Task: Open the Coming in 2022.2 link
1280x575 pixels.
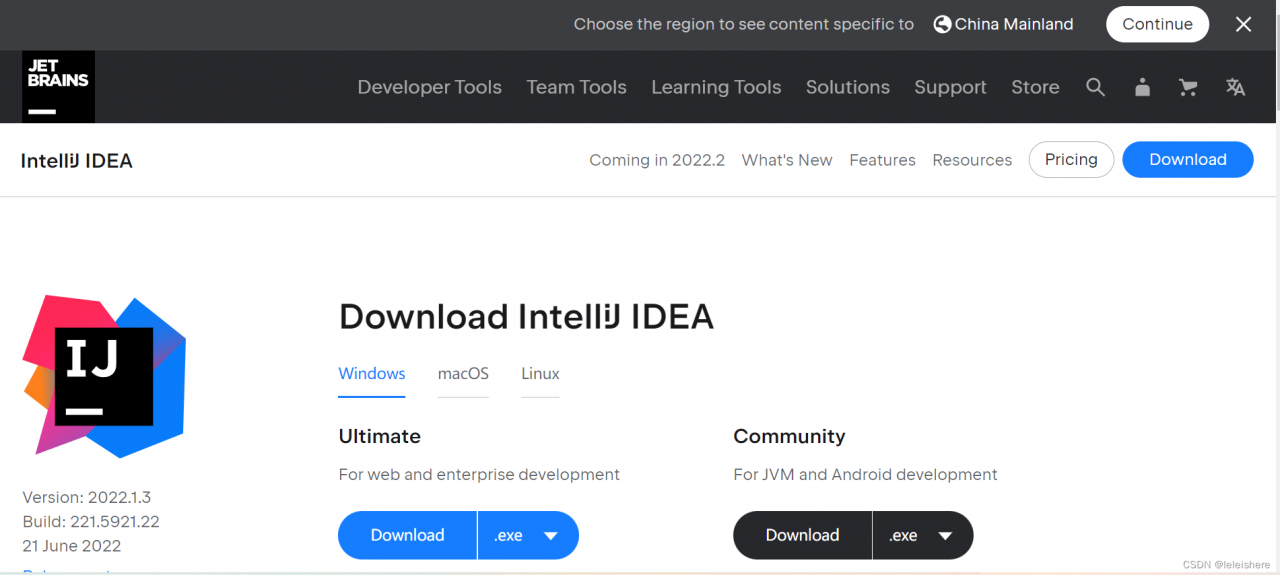Action: (657, 160)
